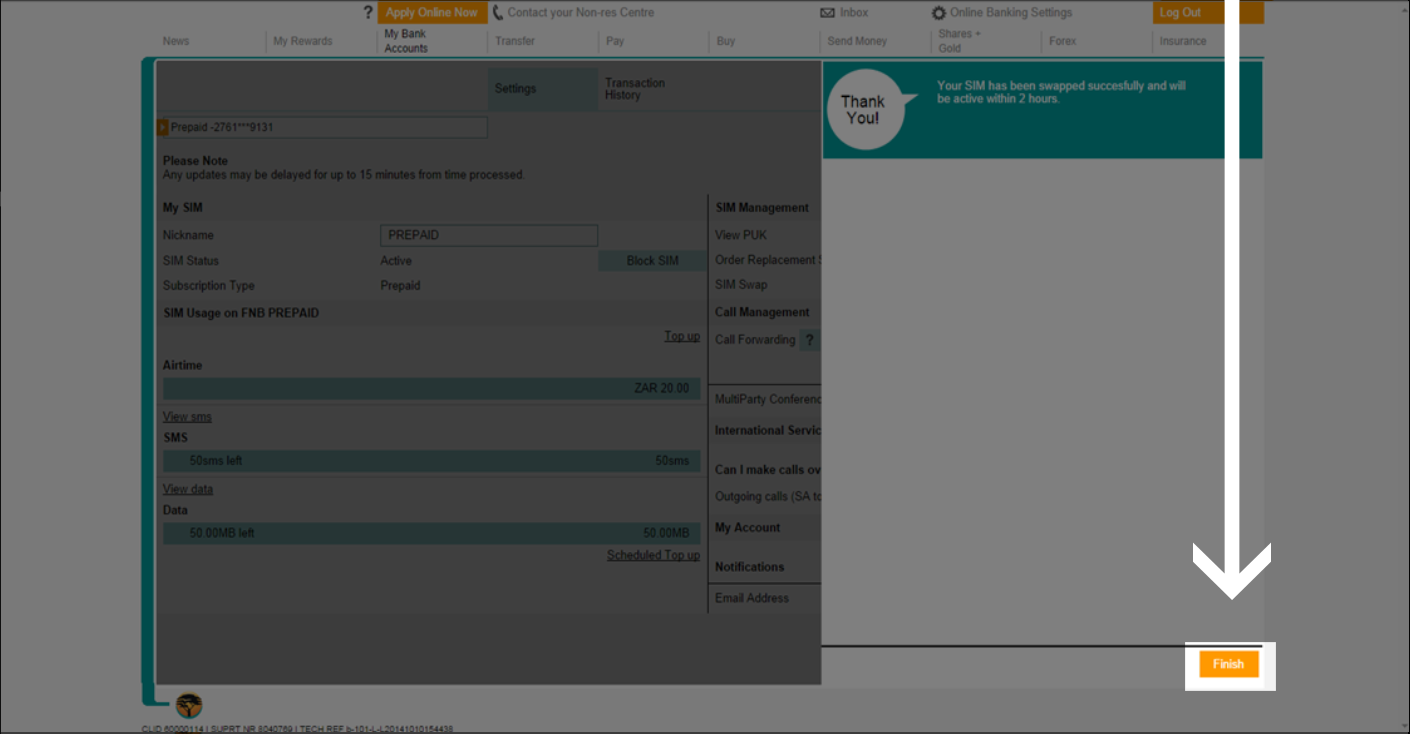This screenshot has width=1410, height=734.
Task: Click the Log Out button
Action: 1208,13
